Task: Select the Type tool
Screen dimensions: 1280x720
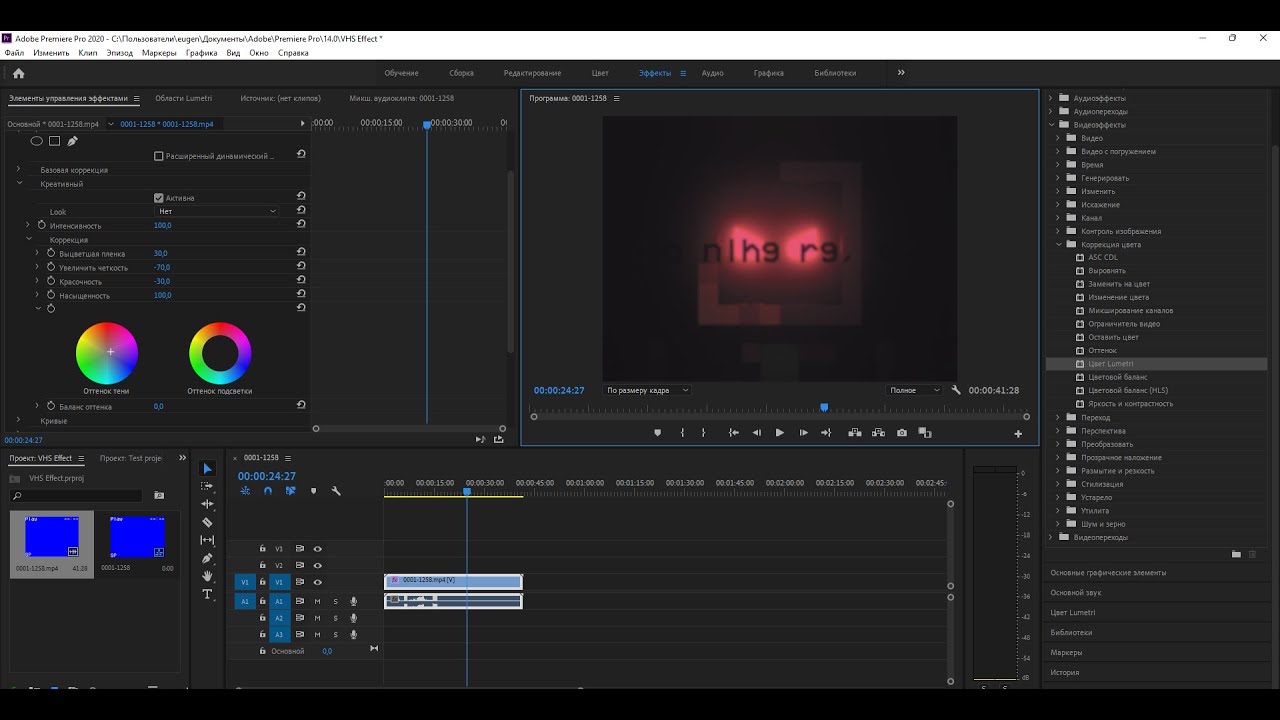Action: tap(207, 594)
